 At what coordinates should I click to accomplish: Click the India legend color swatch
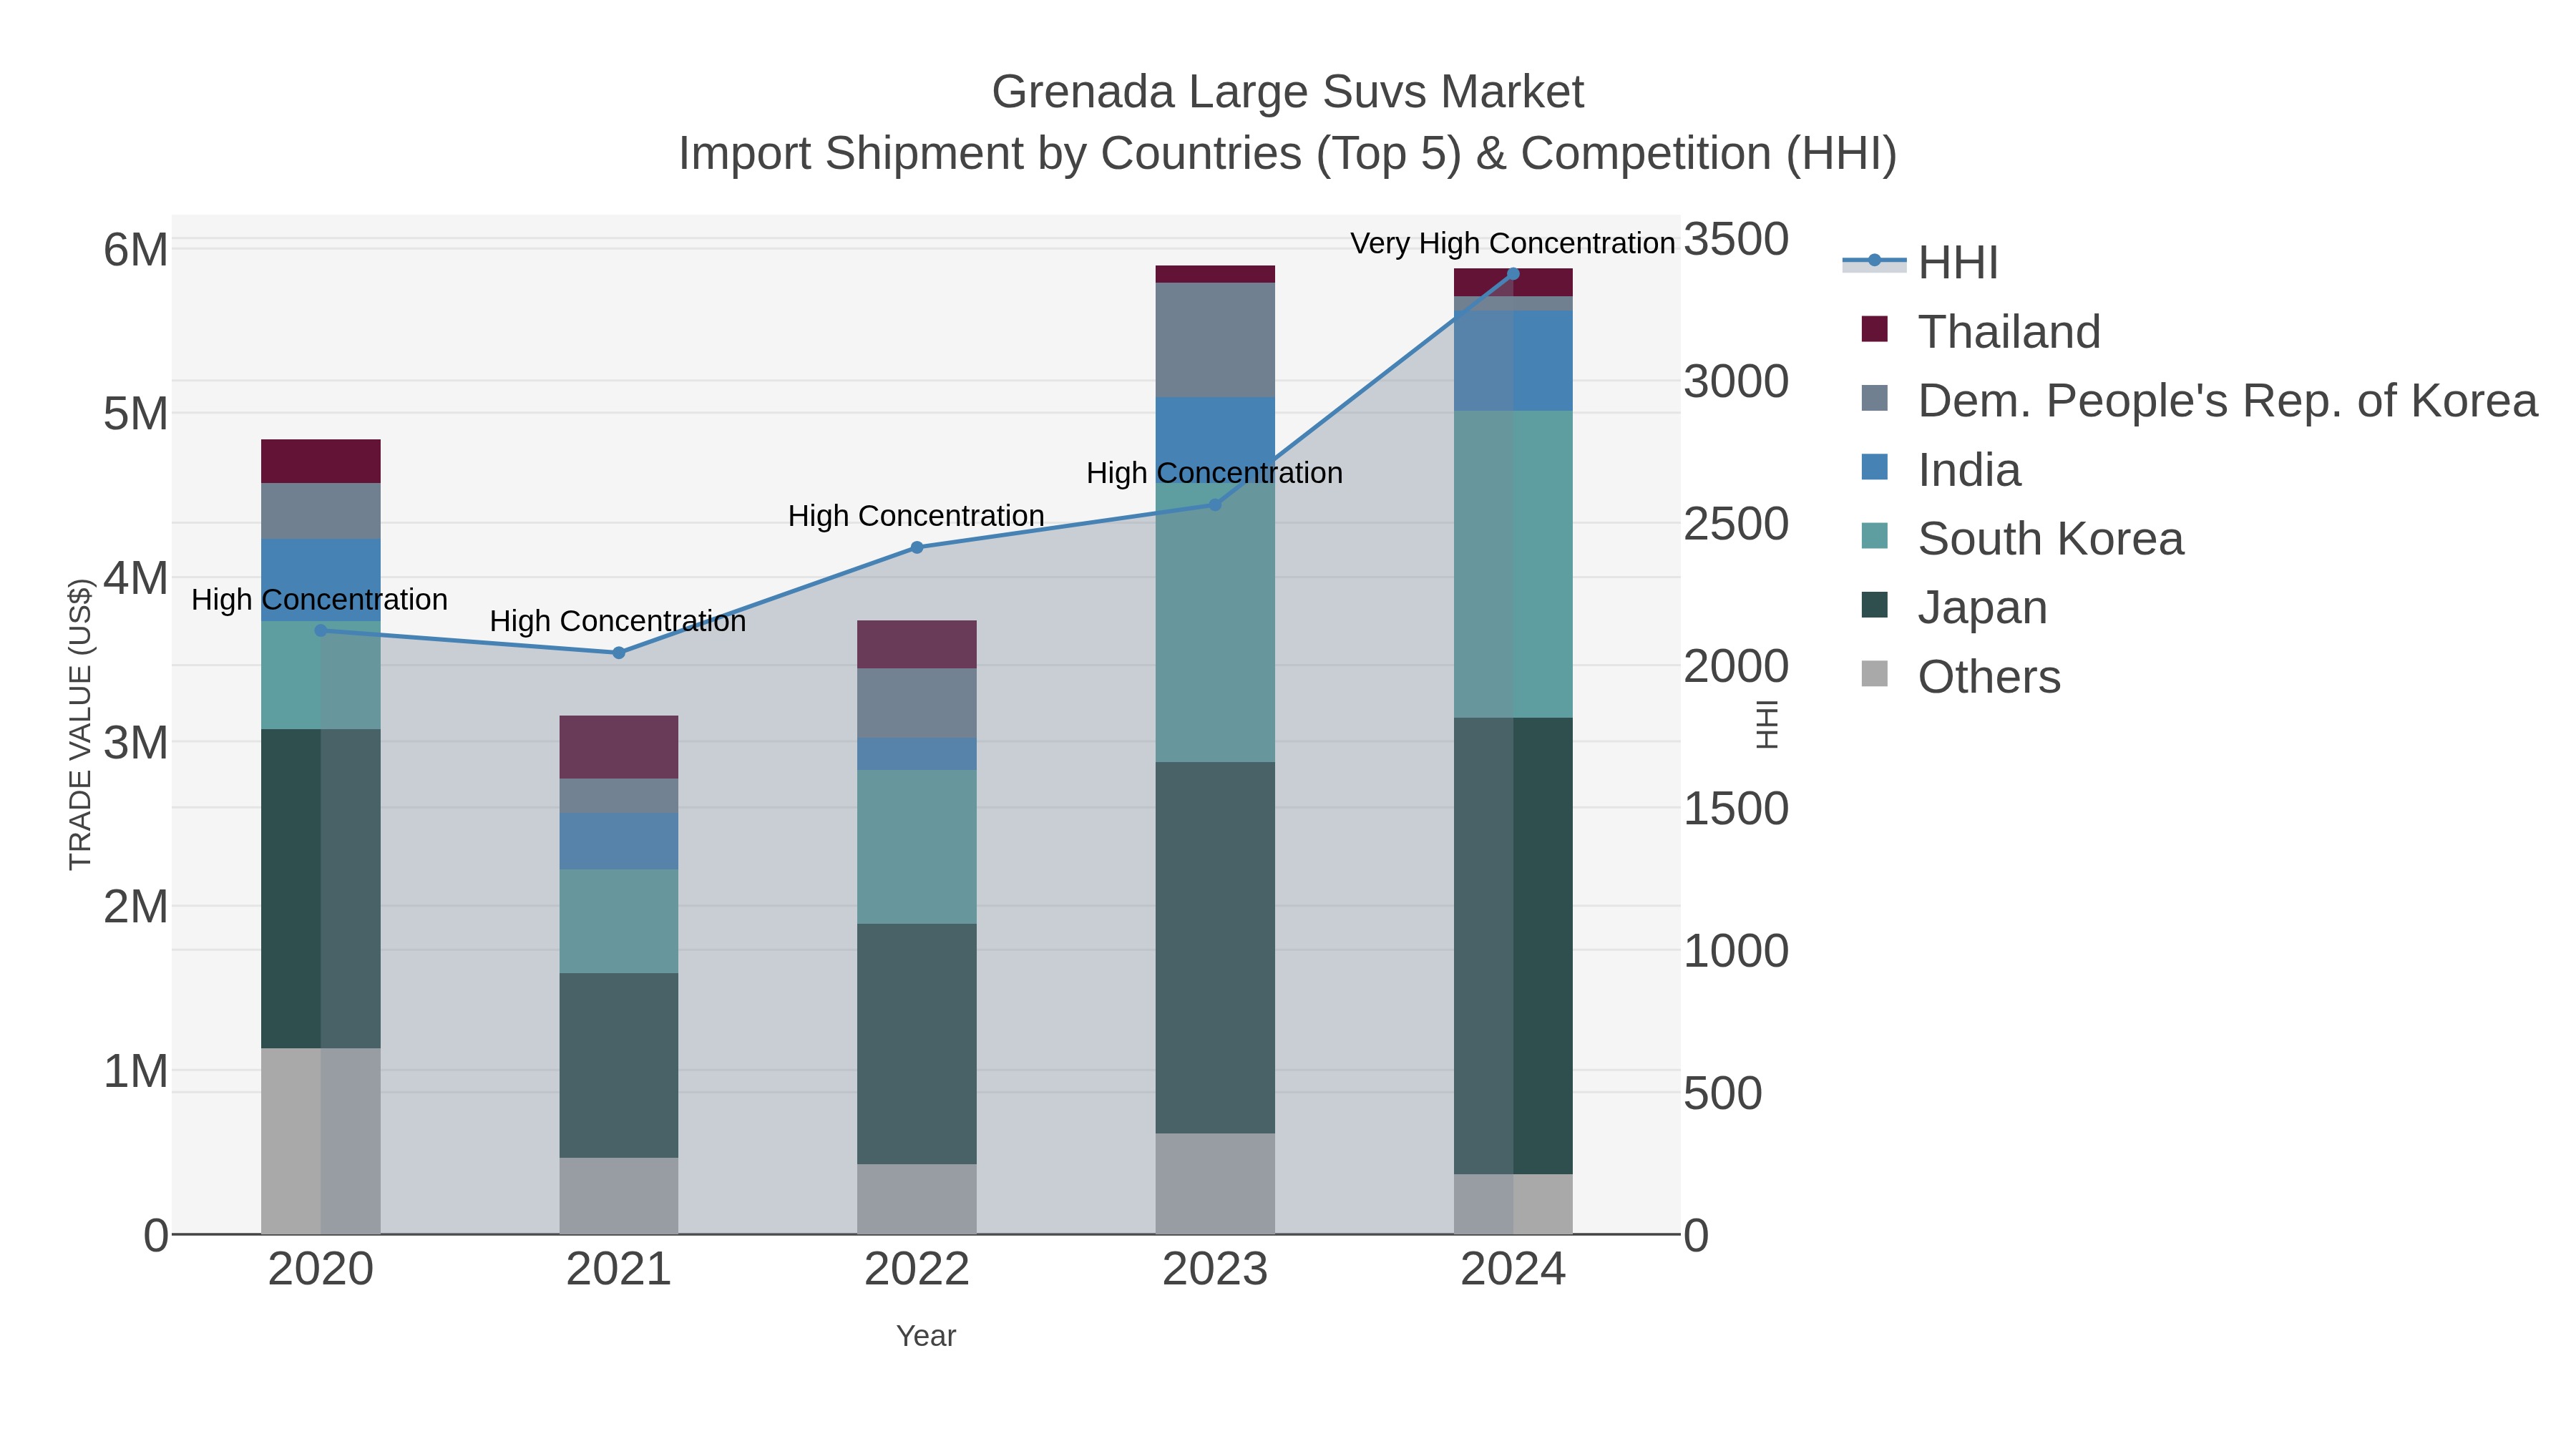pos(1874,467)
